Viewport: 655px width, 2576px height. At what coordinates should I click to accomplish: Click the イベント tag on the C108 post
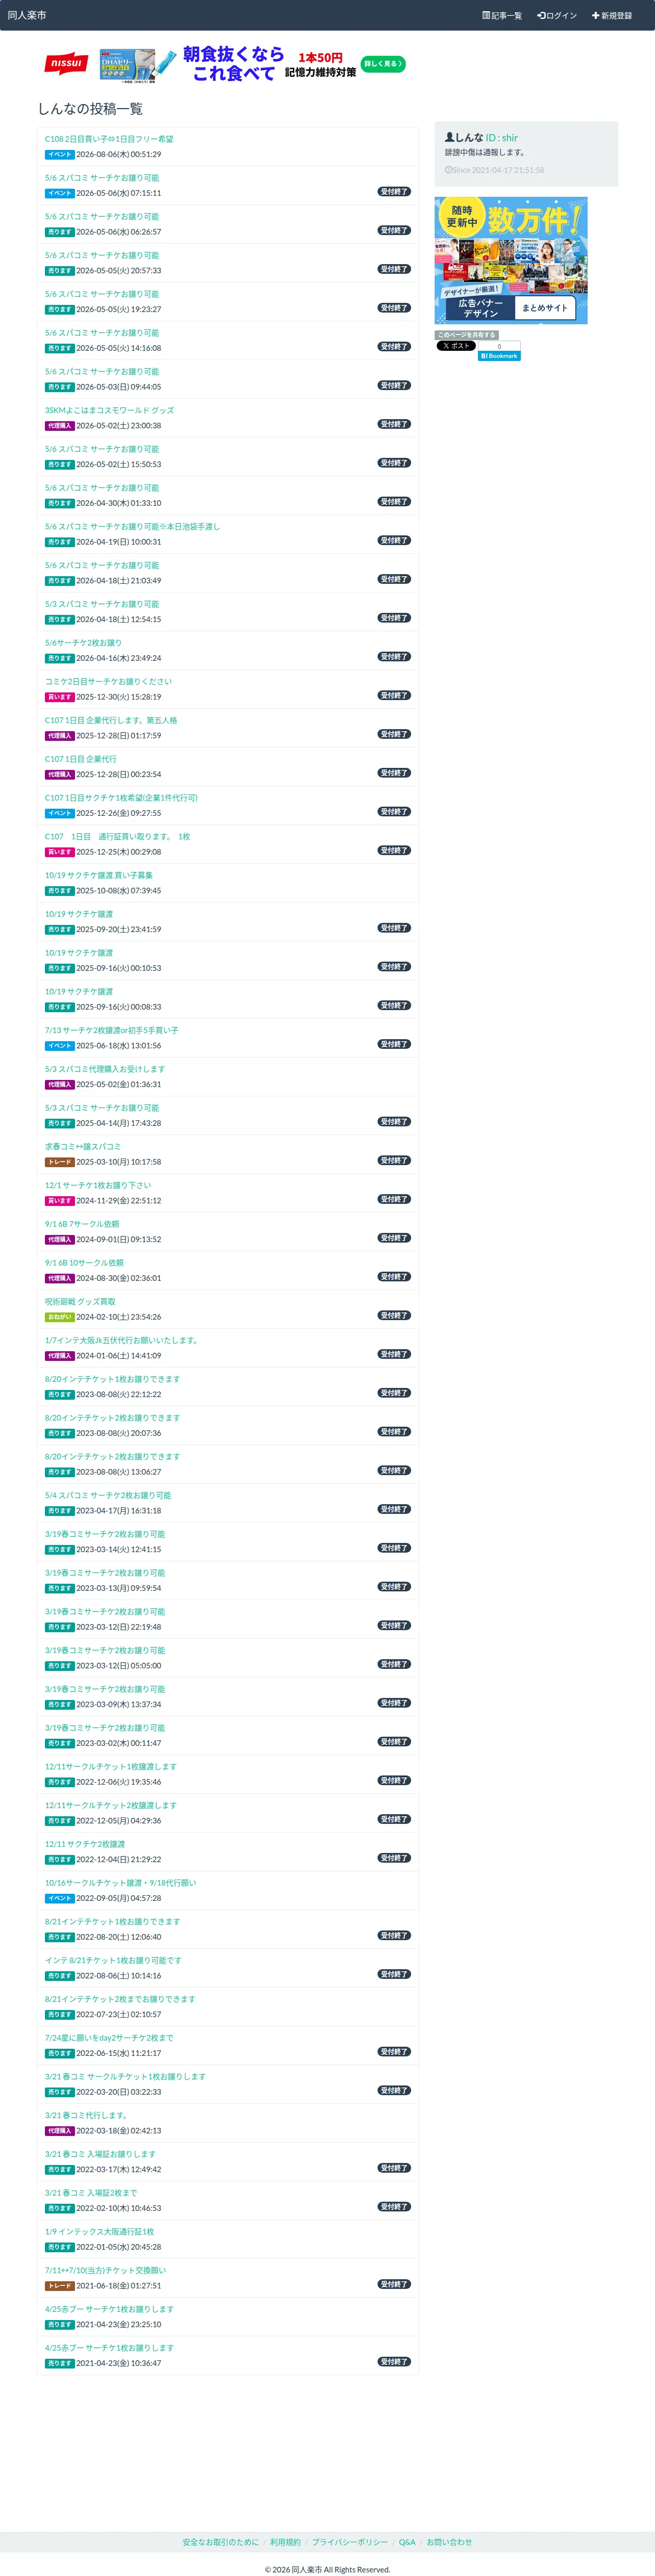pyautogui.click(x=59, y=155)
